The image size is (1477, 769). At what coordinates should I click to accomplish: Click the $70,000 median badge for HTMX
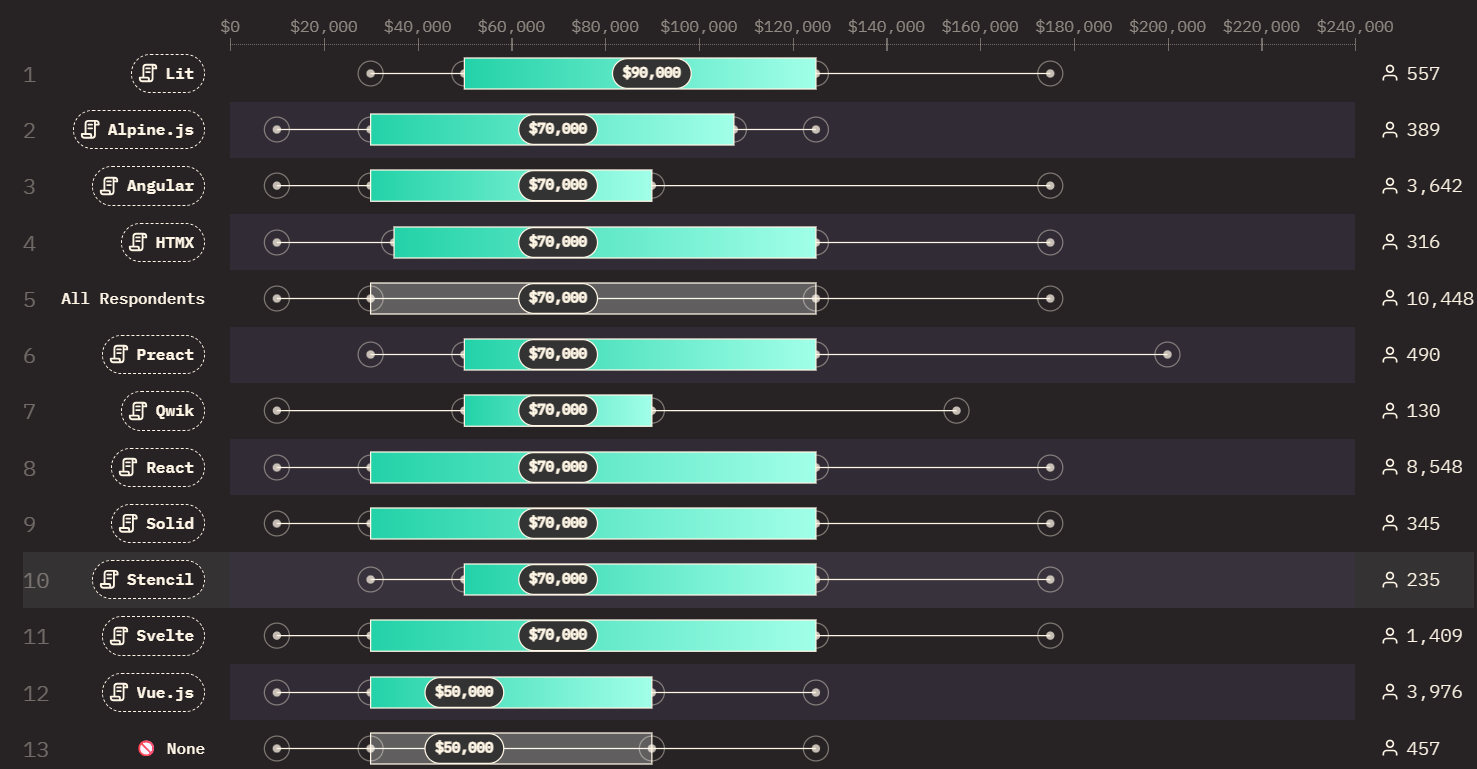pos(558,242)
